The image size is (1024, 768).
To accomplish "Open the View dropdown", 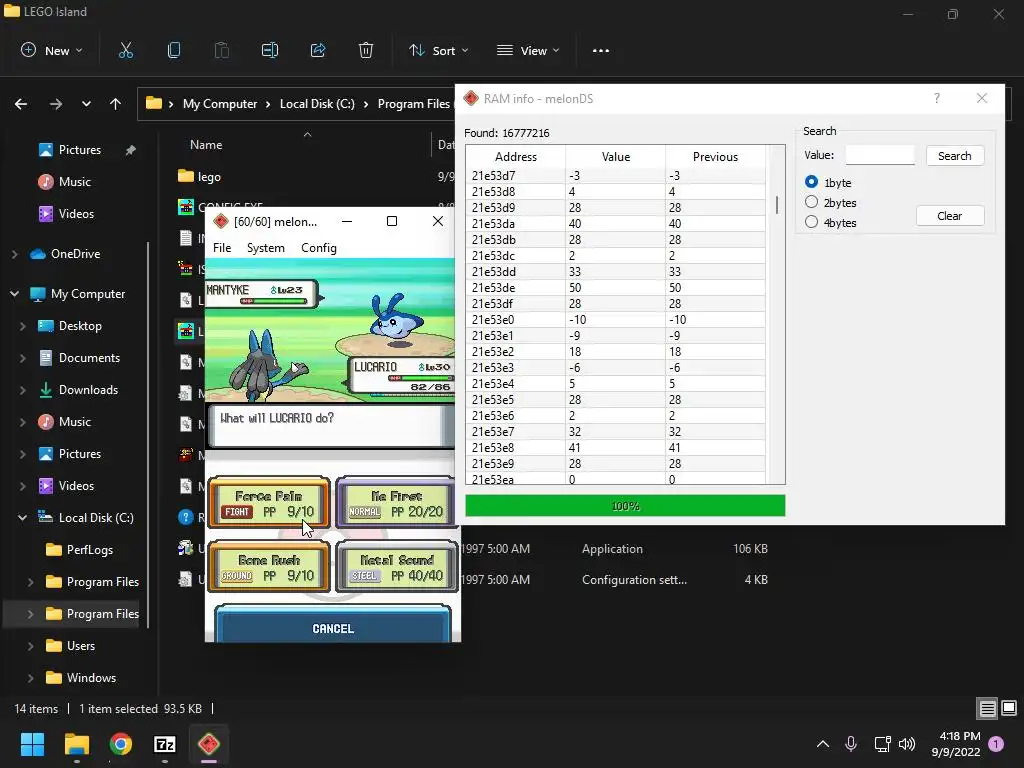I will (x=528, y=50).
